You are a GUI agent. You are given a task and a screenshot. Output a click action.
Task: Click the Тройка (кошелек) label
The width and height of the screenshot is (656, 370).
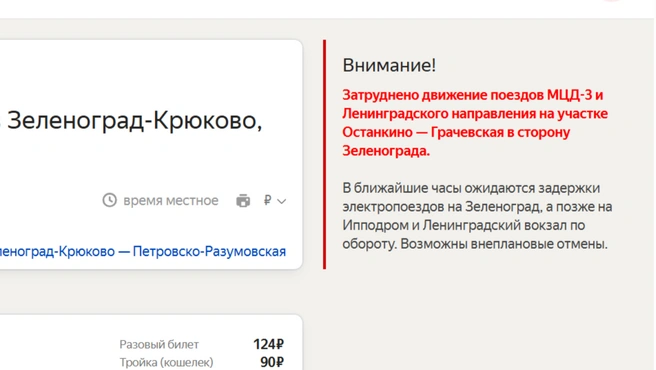pyautogui.click(x=167, y=362)
